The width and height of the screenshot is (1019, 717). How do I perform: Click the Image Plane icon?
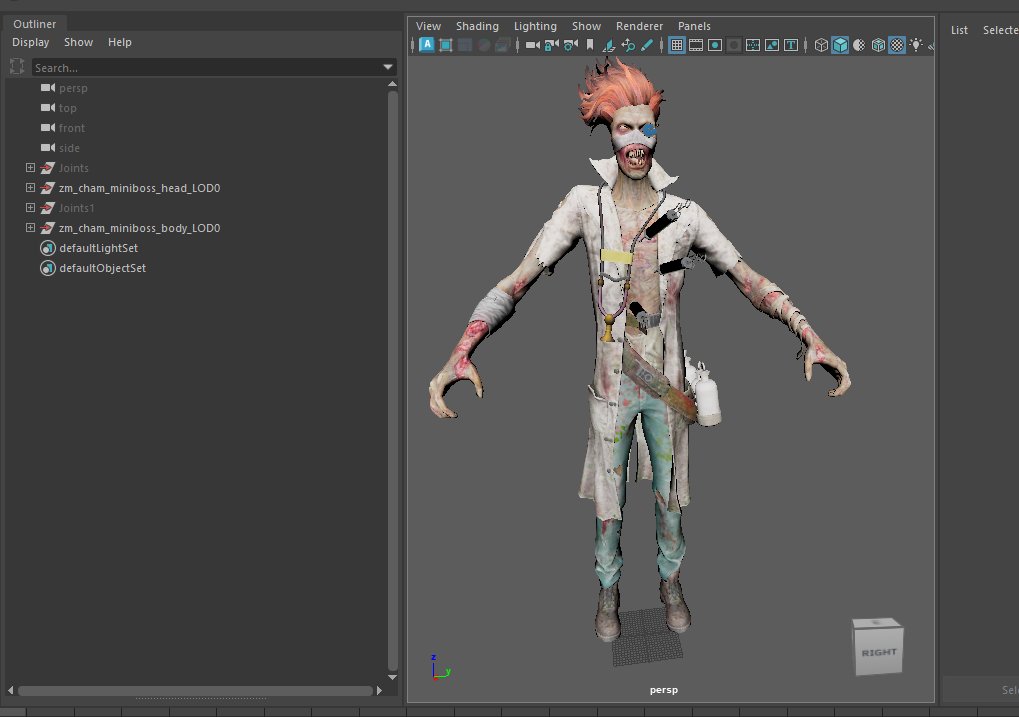pyautogui.click(x=609, y=45)
